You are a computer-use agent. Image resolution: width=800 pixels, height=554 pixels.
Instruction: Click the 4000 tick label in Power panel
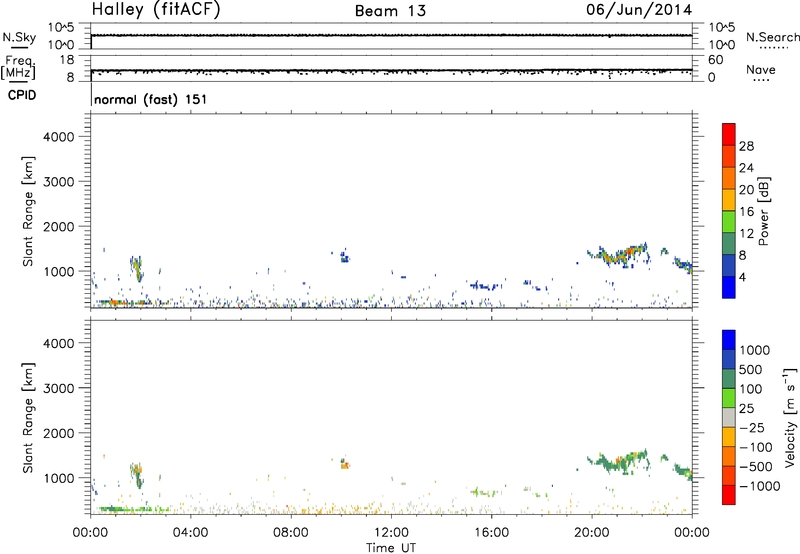59,137
